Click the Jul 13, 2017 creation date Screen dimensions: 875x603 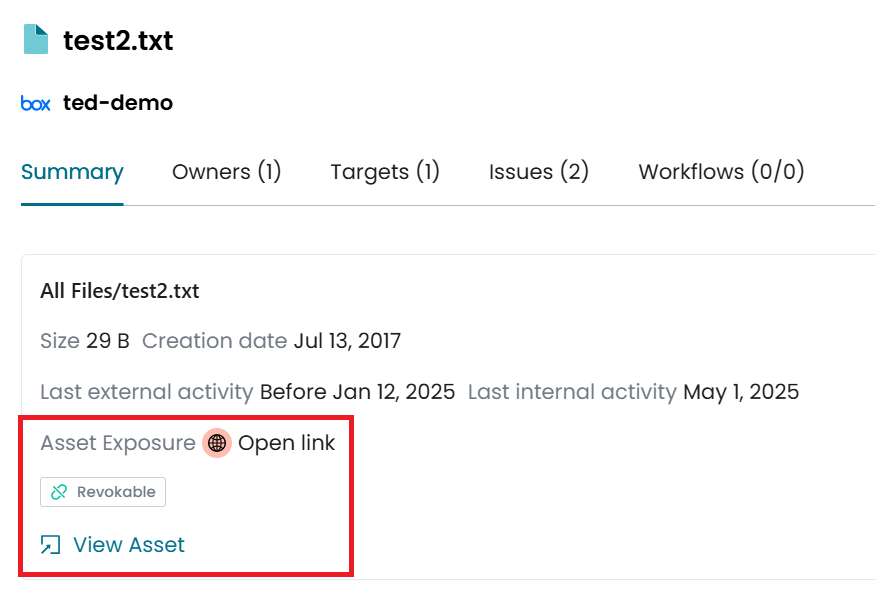point(347,341)
